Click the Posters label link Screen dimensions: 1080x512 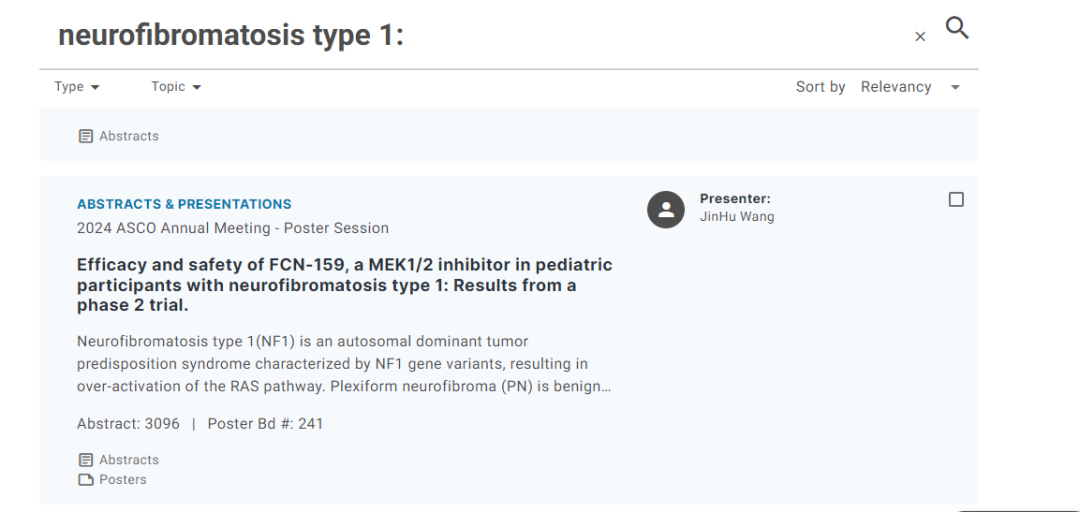click(122, 480)
